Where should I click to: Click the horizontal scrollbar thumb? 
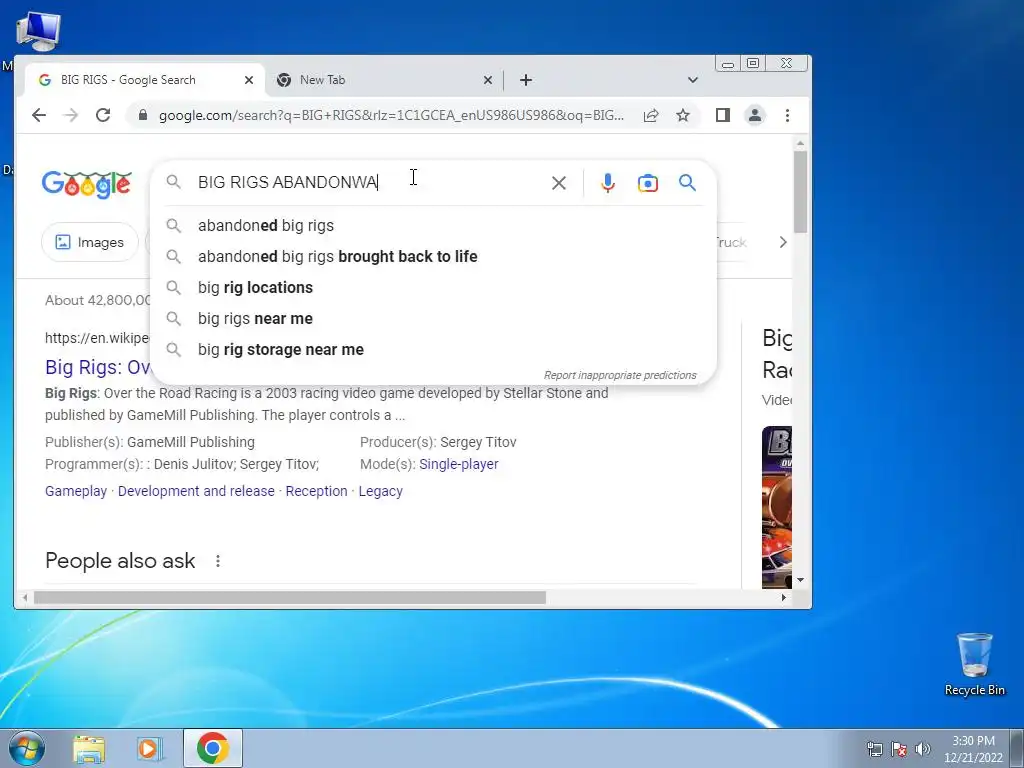[289, 598]
